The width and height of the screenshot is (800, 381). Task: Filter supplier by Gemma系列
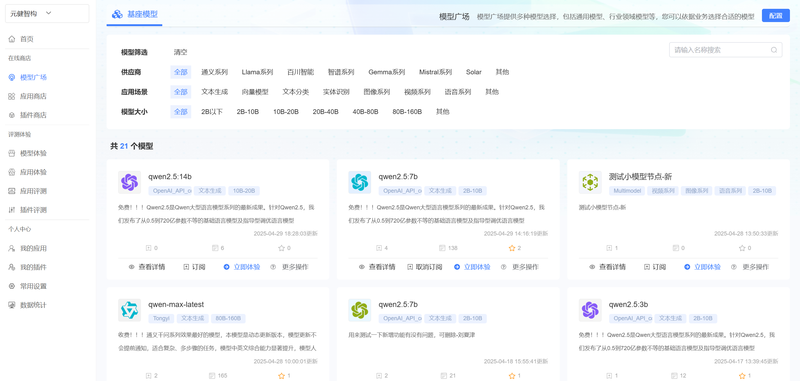pos(387,72)
